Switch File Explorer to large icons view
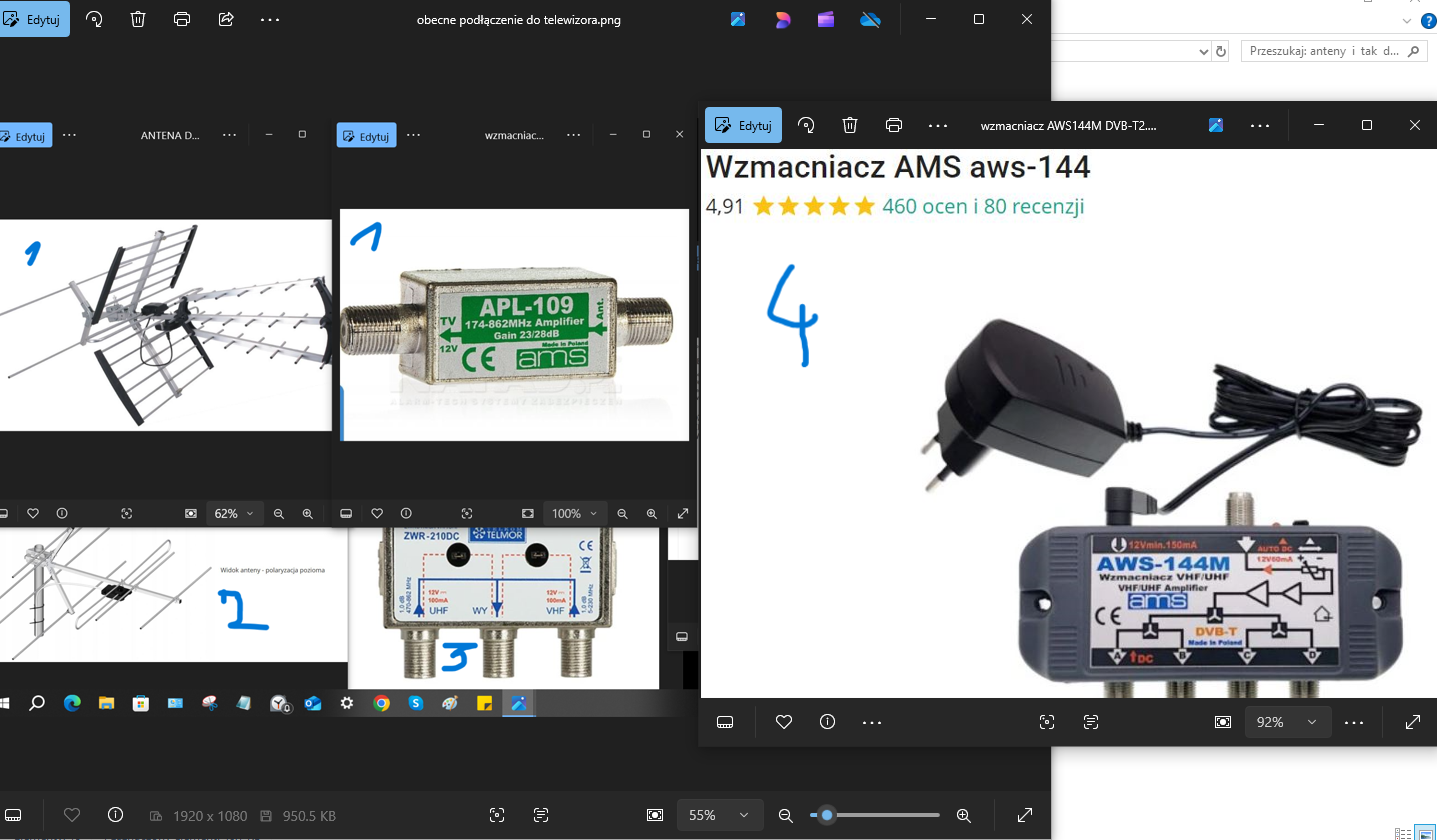 click(x=1423, y=833)
